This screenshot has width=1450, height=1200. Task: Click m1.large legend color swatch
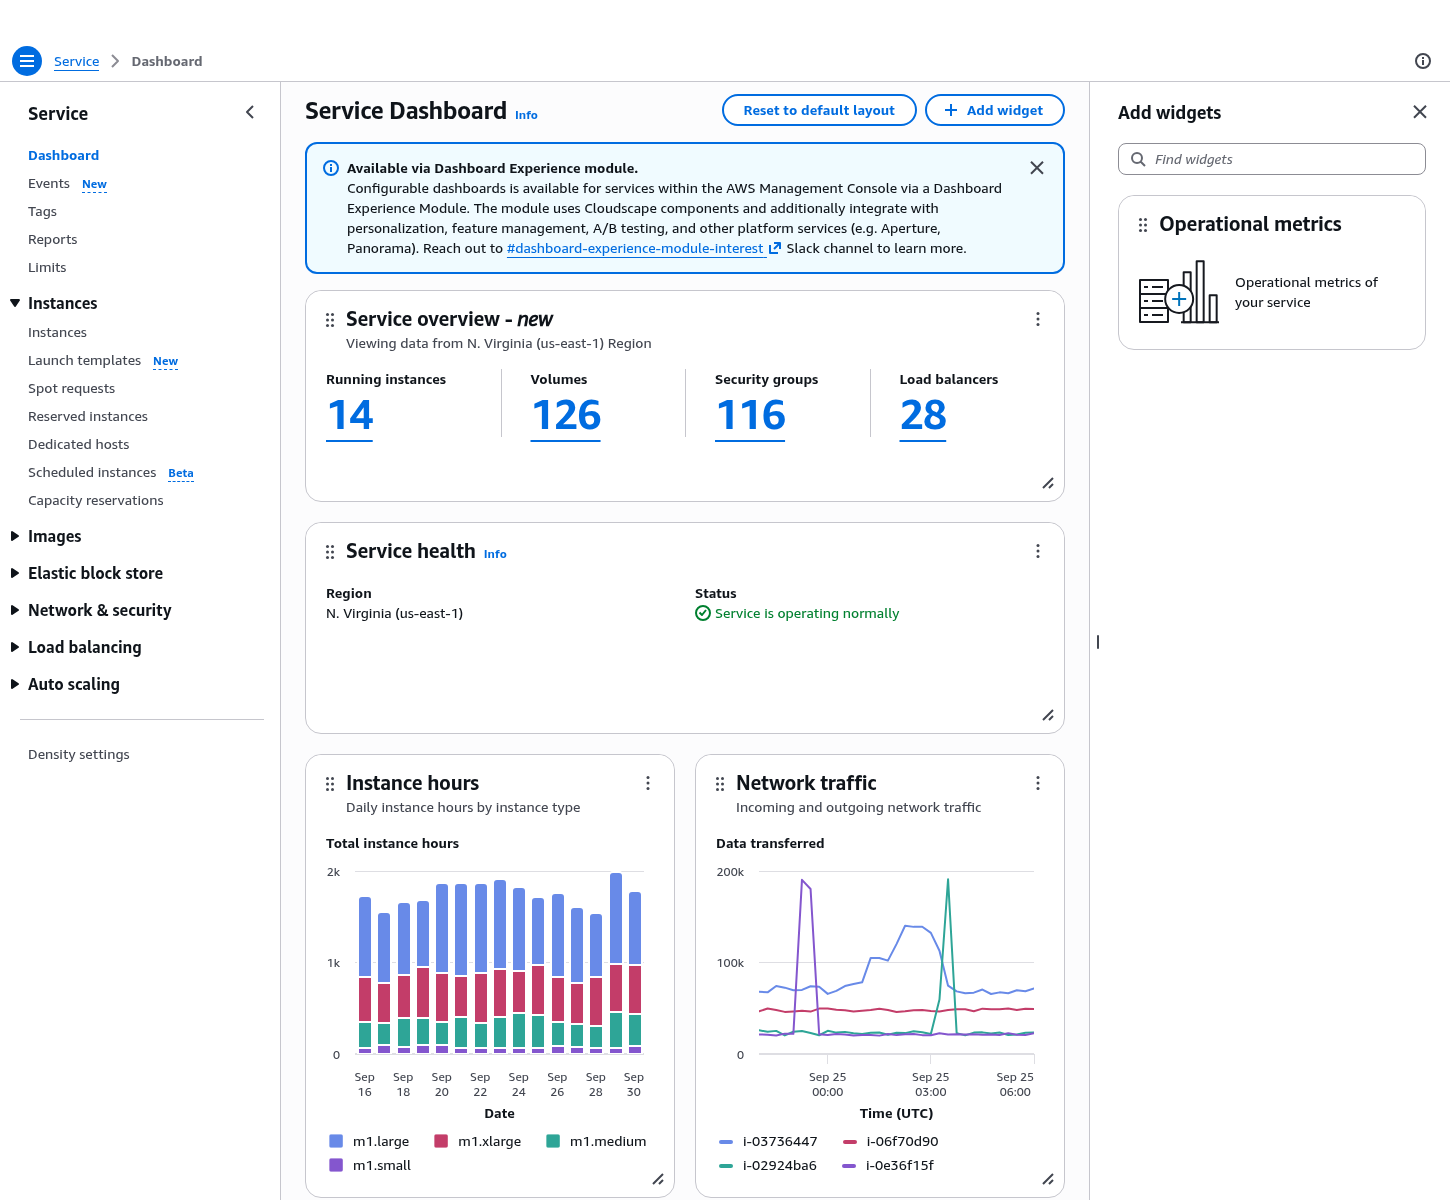point(336,1141)
